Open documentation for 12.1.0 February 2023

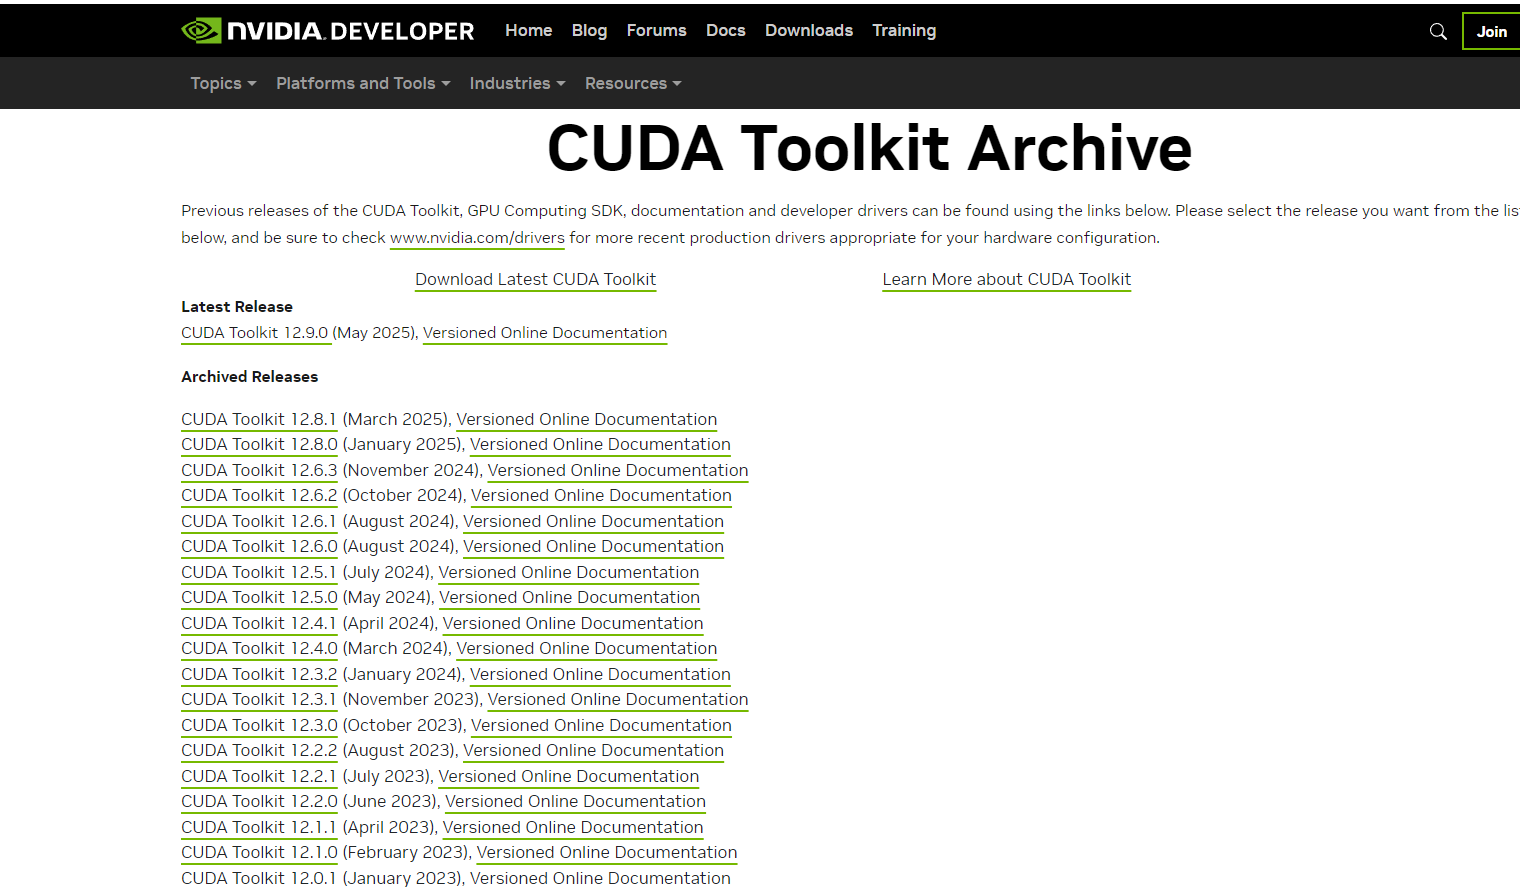pos(607,852)
